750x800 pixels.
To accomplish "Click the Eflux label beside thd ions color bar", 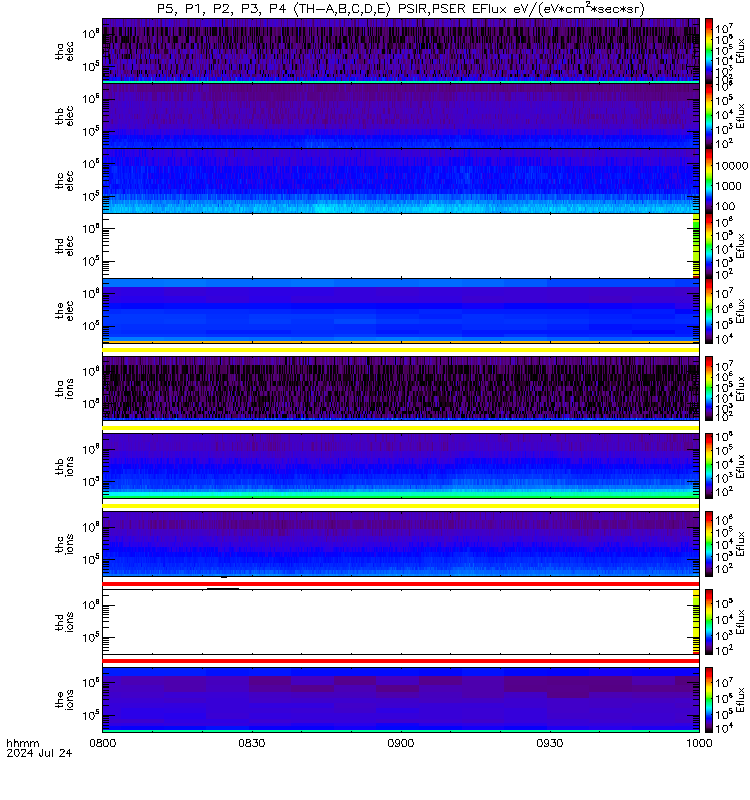I will pyautogui.click(x=741, y=622).
